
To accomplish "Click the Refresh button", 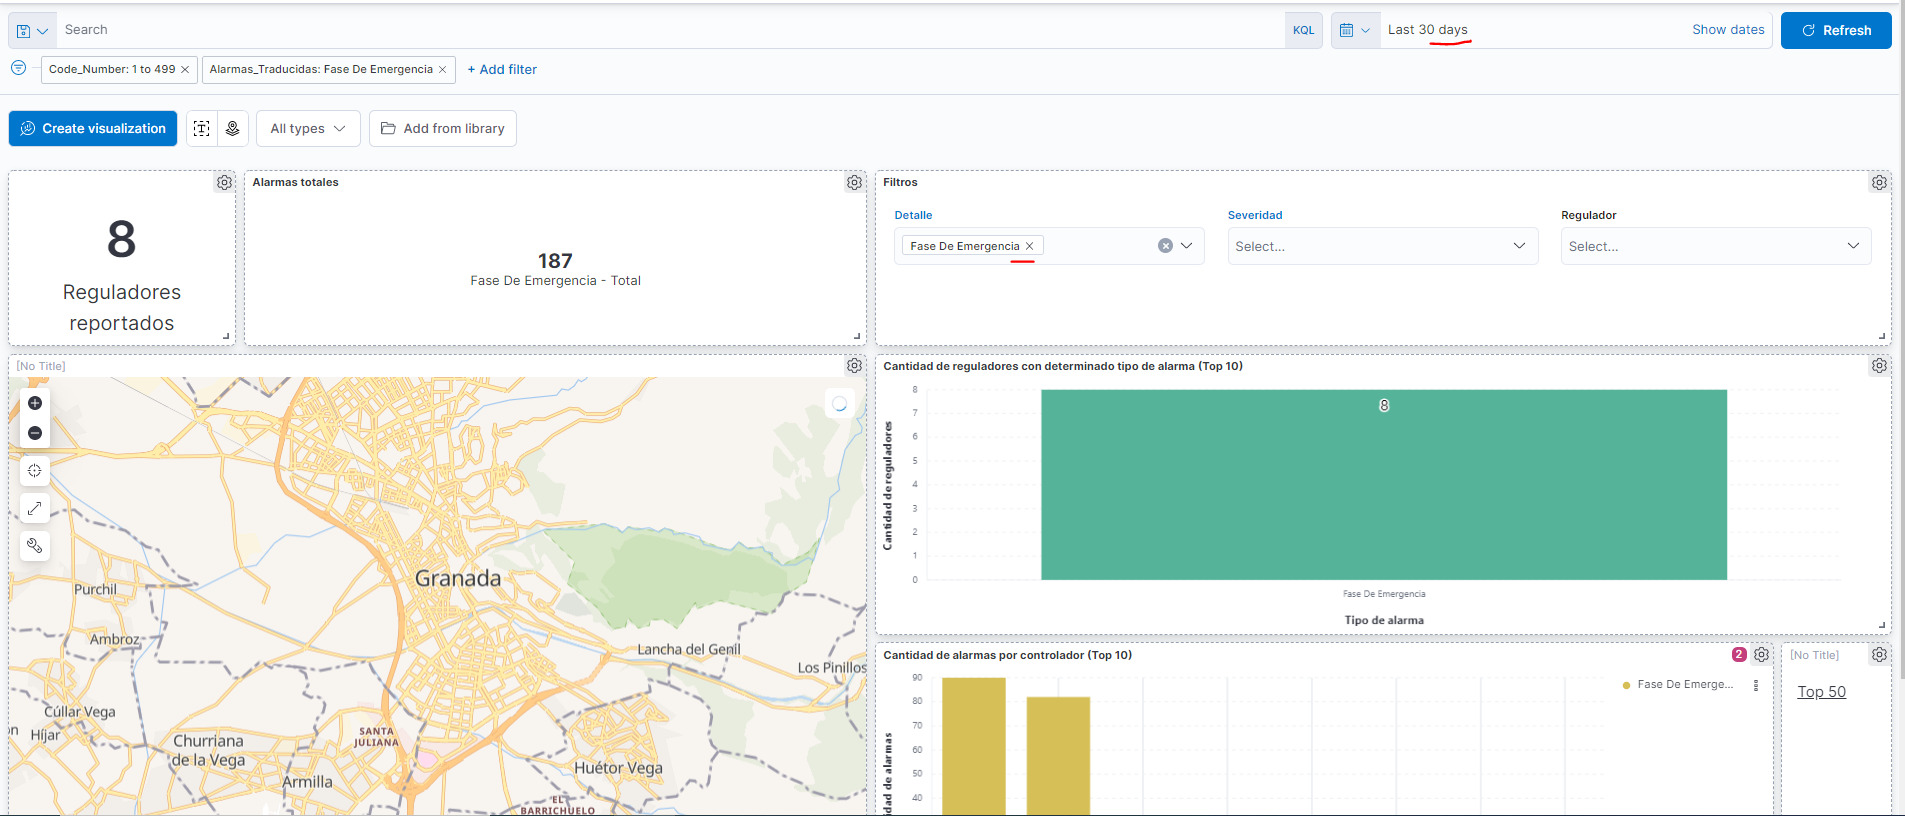I will point(1836,30).
